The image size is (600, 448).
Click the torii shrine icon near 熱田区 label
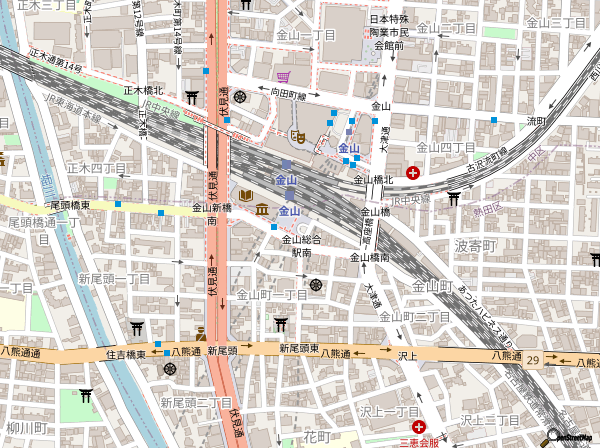click(x=454, y=198)
